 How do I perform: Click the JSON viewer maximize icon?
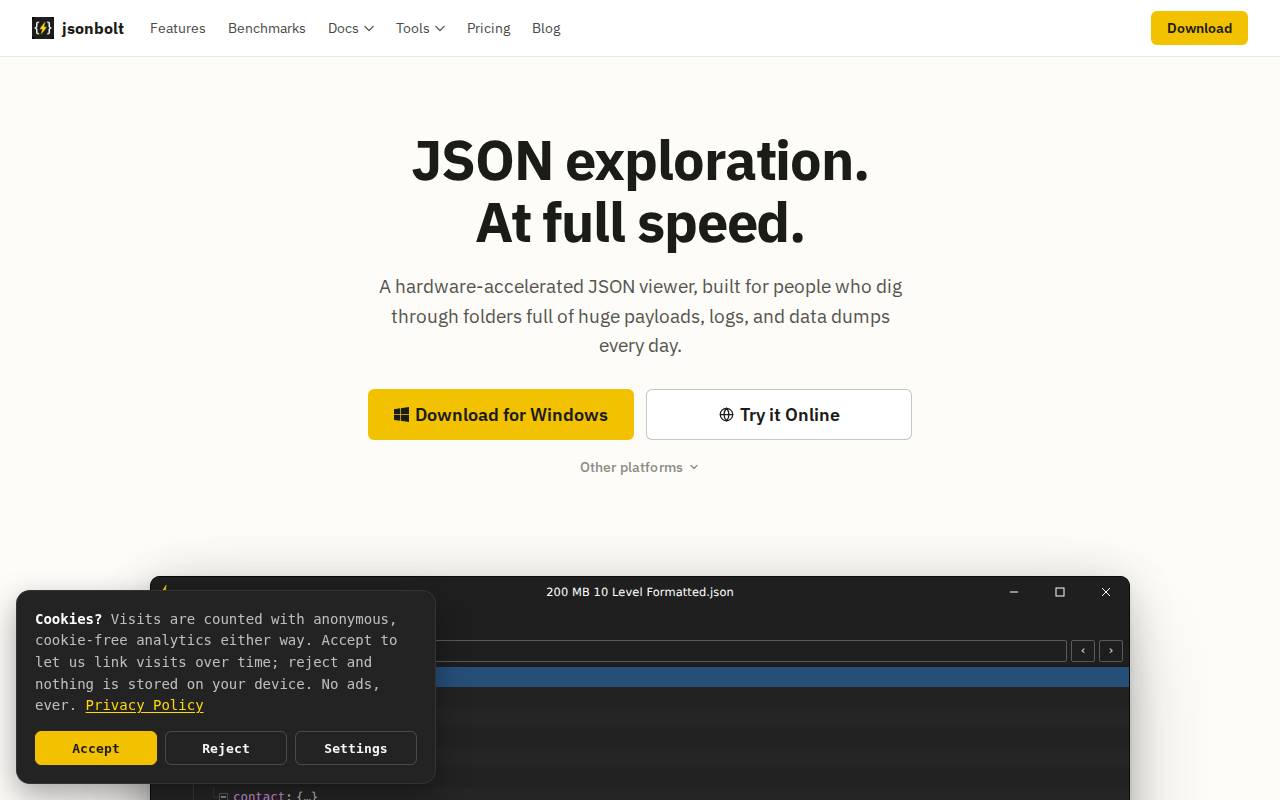click(1060, 592)
